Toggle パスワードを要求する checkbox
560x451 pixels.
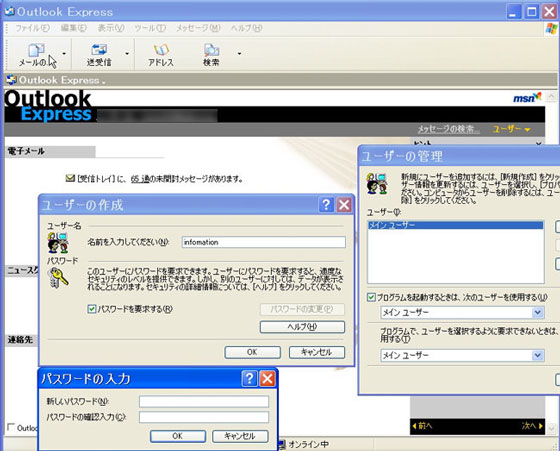click(92, 309)
